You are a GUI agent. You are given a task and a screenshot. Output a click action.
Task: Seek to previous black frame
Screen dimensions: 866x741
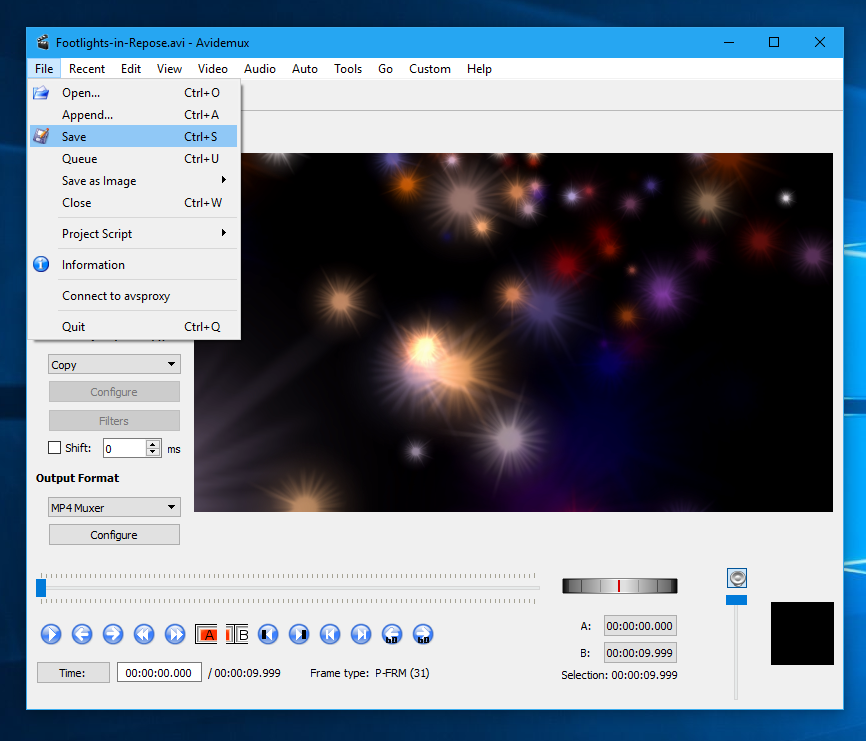pos(268,634)
